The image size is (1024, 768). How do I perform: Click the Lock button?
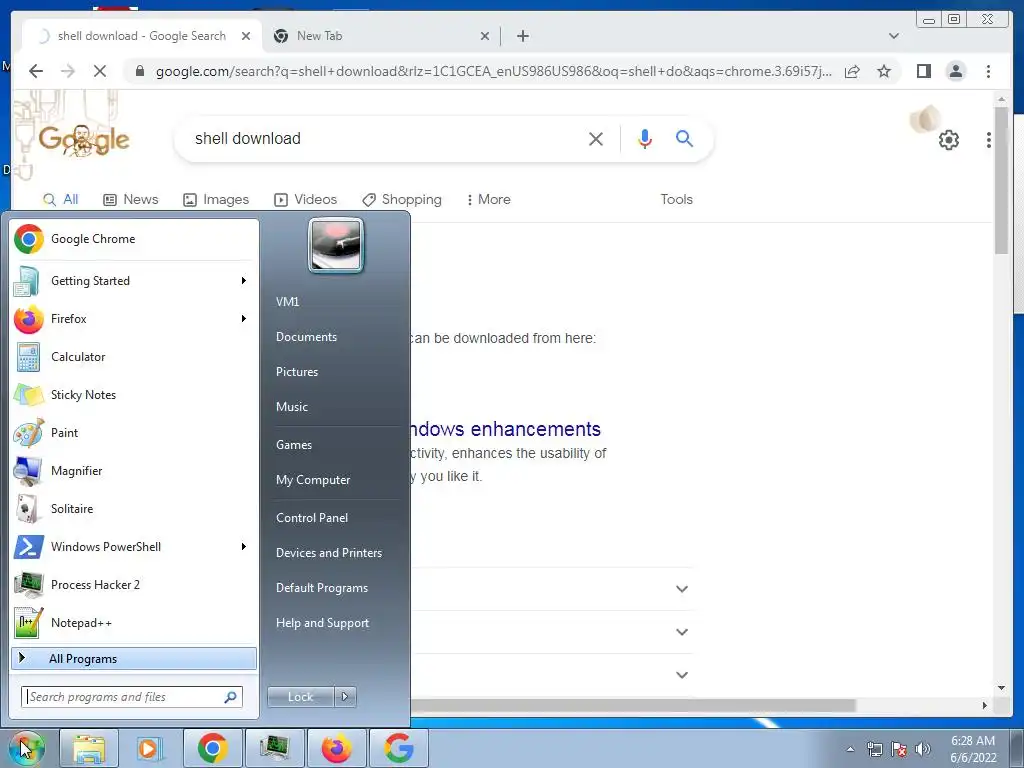[300, 697]
